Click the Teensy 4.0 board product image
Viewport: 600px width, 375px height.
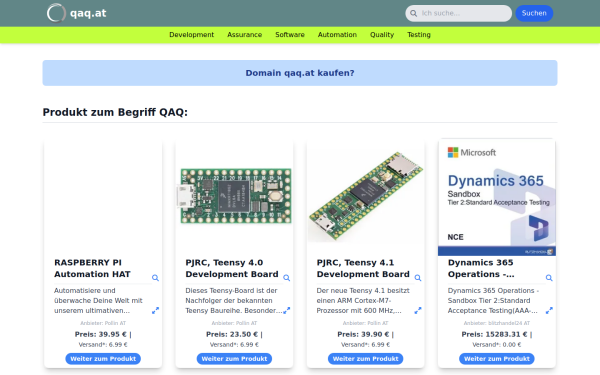(235, 196)
